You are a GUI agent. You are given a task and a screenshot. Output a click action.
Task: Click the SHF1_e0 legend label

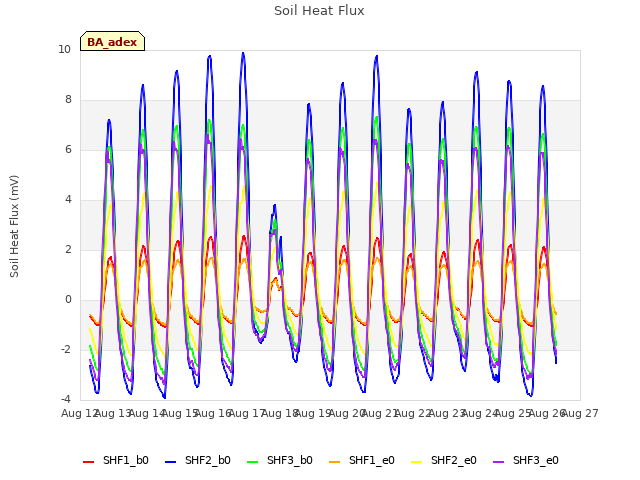372,460
